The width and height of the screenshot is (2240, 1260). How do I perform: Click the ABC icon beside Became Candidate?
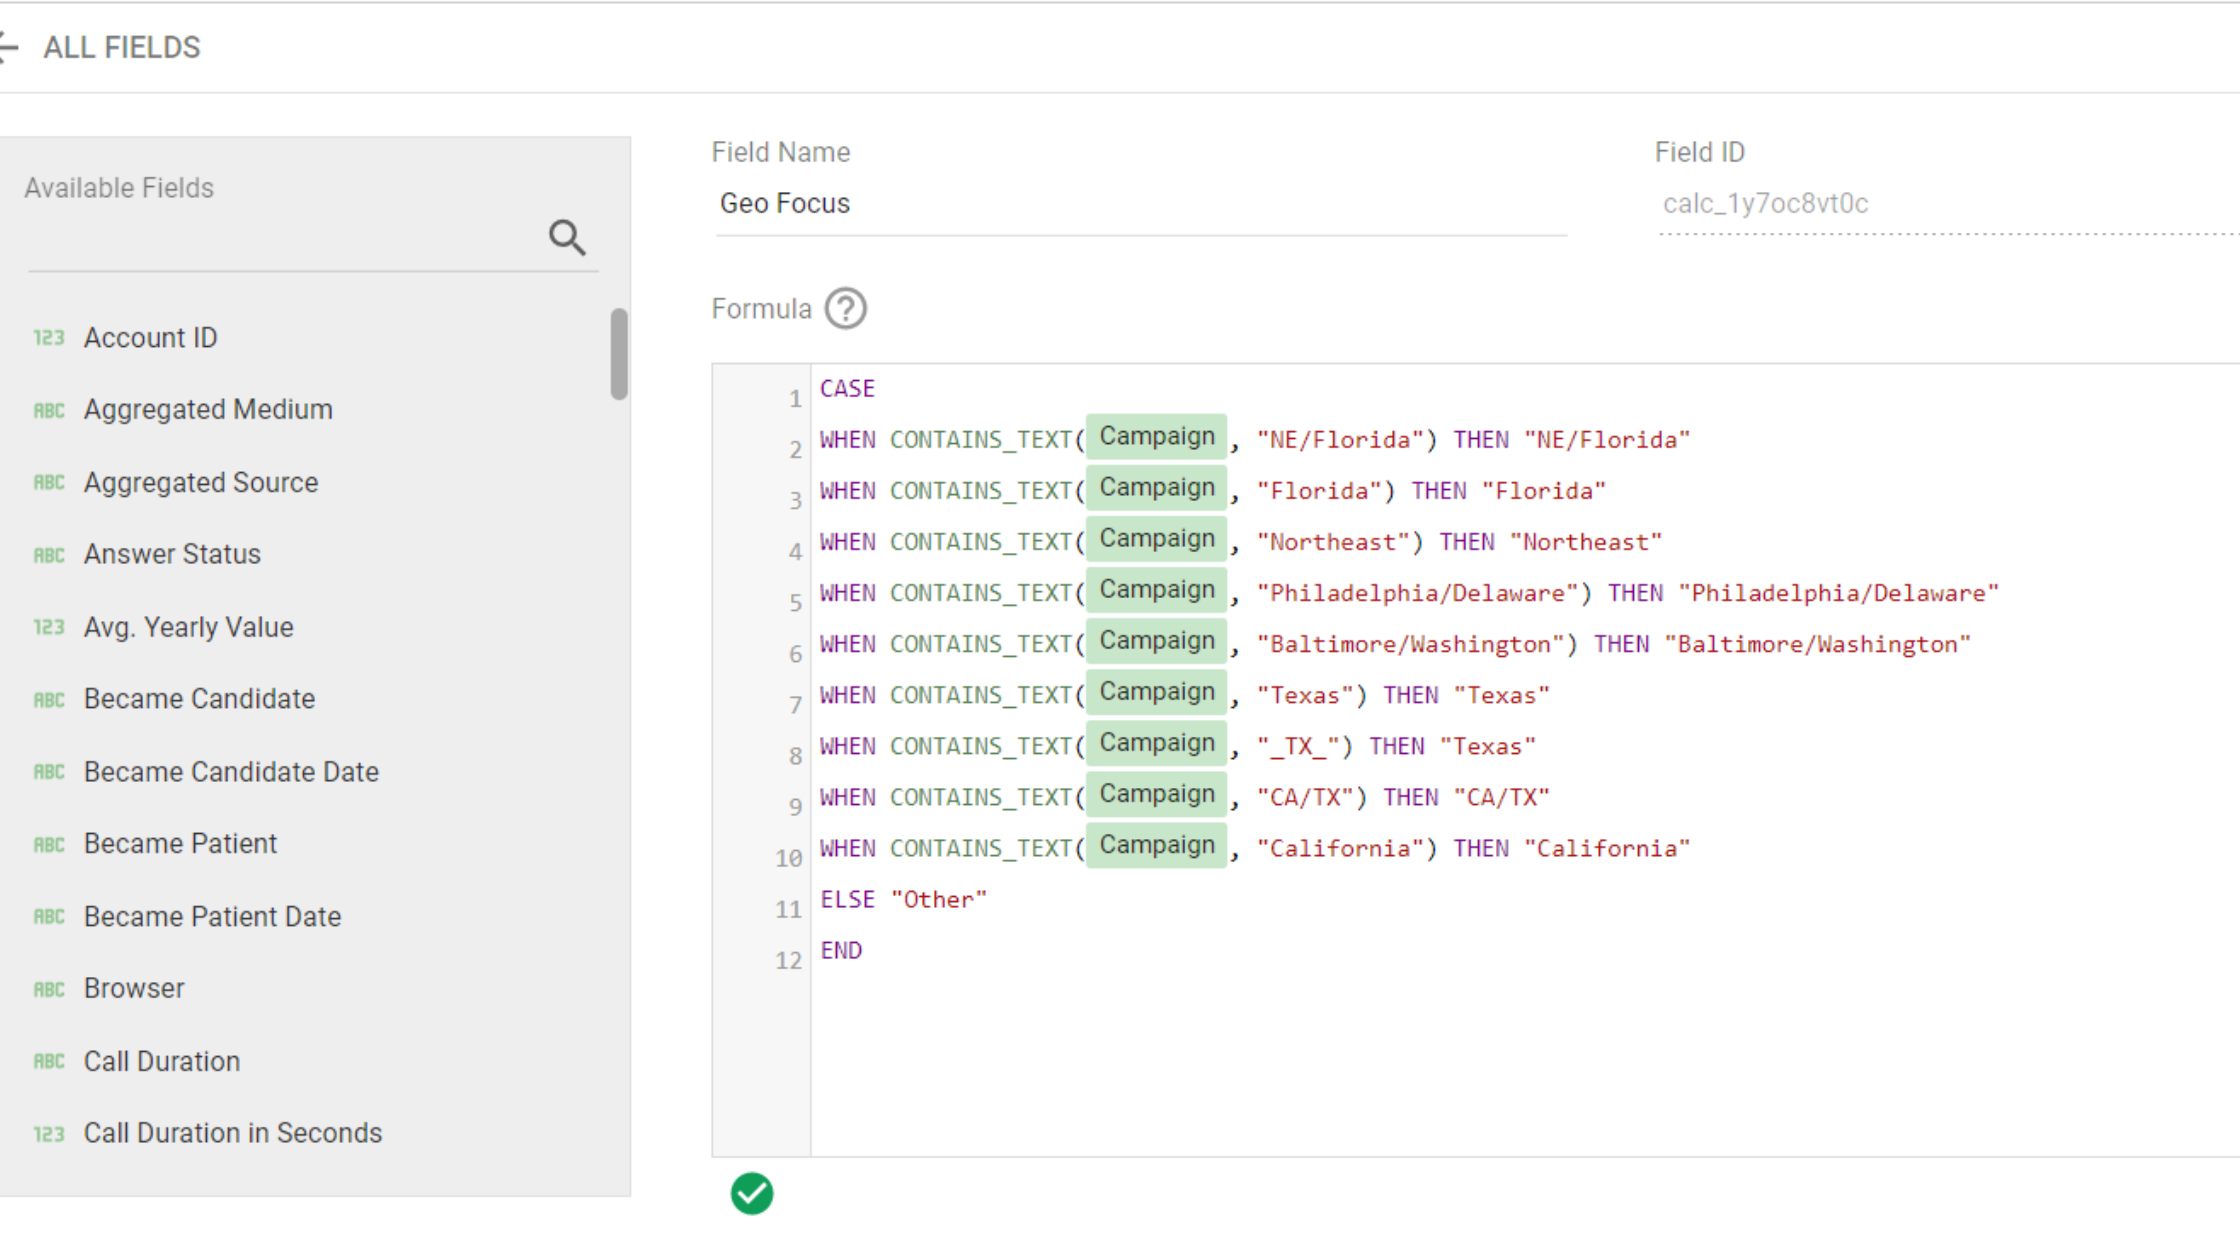click(x=49, y=700)
